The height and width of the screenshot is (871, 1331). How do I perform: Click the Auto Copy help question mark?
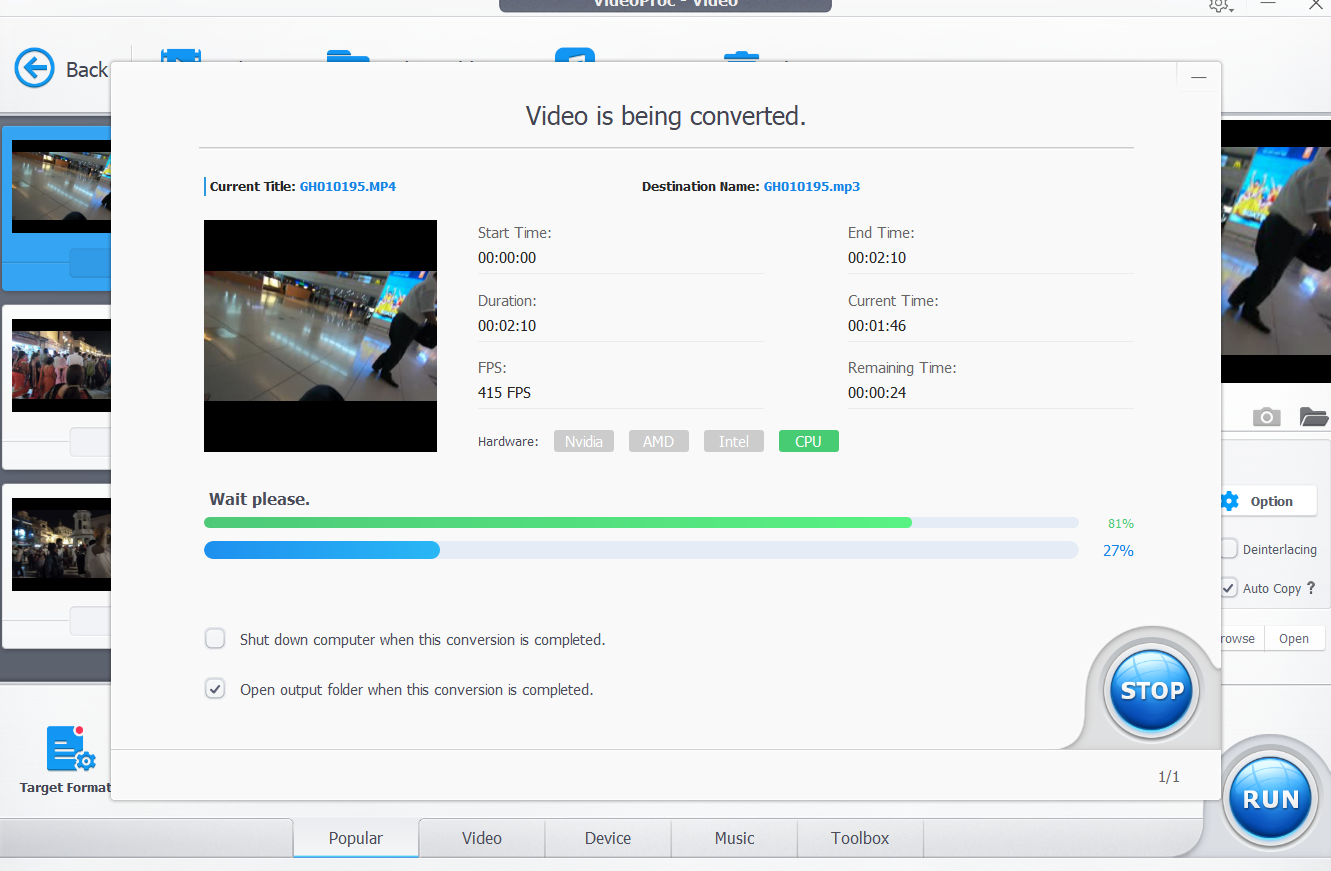[x=1311, y=588]
